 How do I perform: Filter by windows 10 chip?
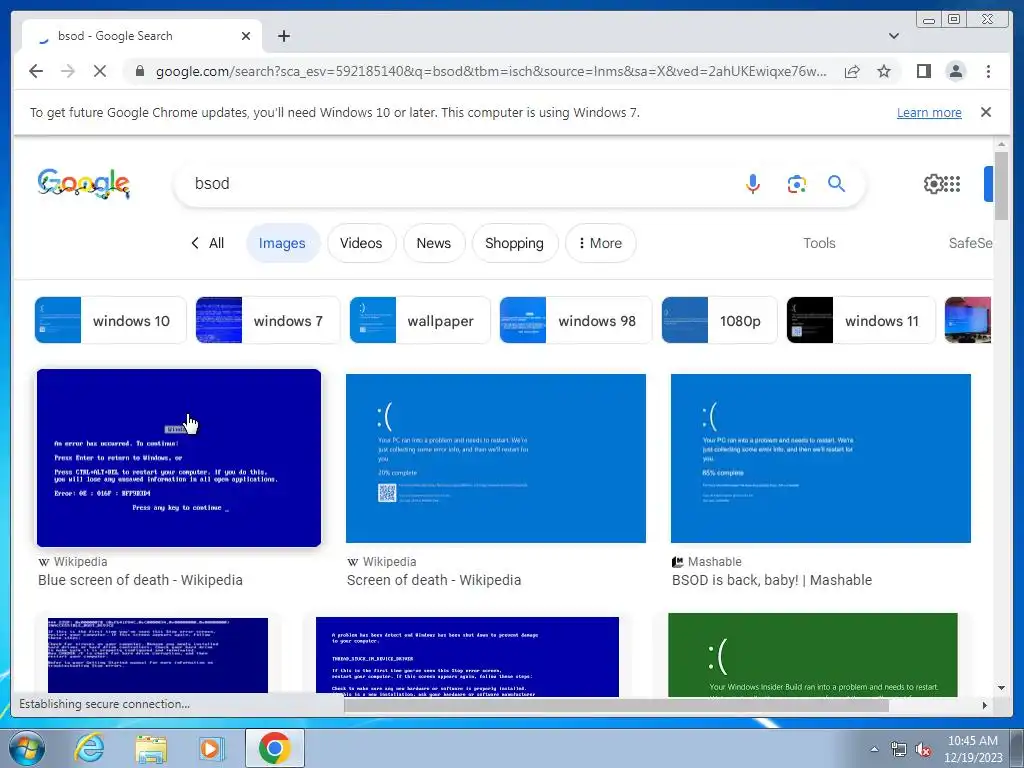(x=110, y=320)
